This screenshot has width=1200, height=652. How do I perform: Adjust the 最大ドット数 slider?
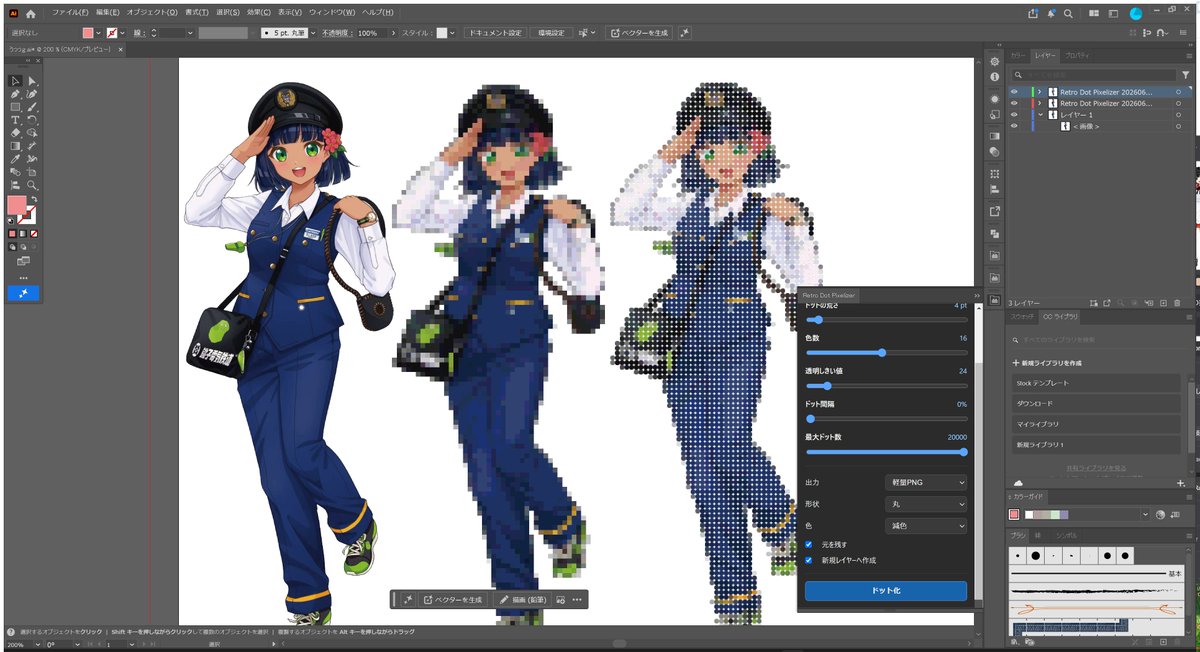pyautogui.click(x=886, y=451)
